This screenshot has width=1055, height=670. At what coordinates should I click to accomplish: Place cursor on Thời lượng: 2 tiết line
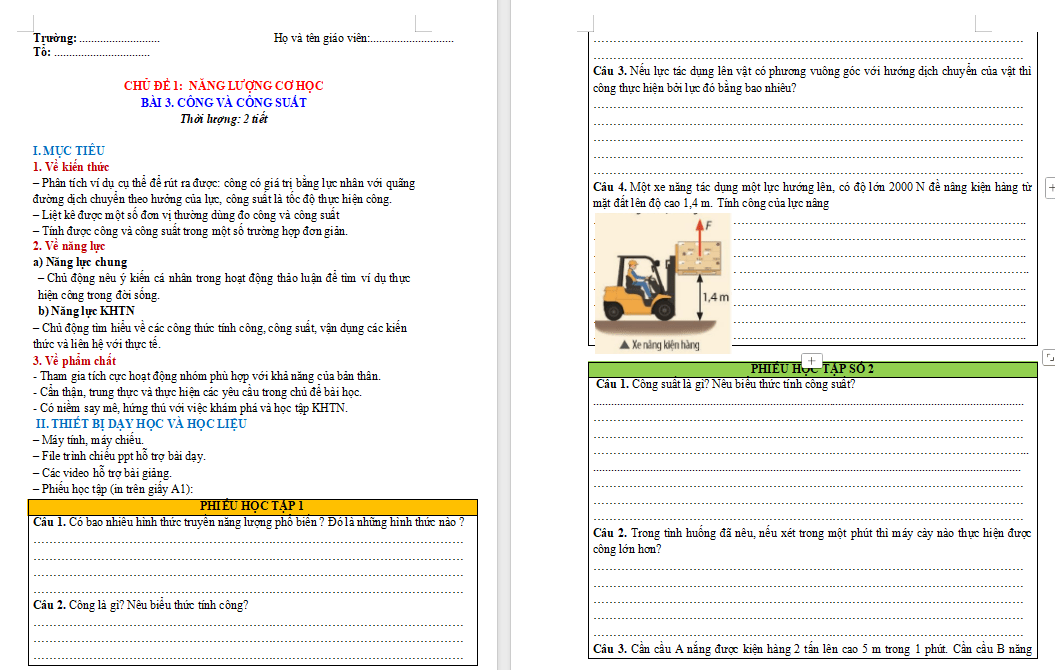tap(223, 120)
